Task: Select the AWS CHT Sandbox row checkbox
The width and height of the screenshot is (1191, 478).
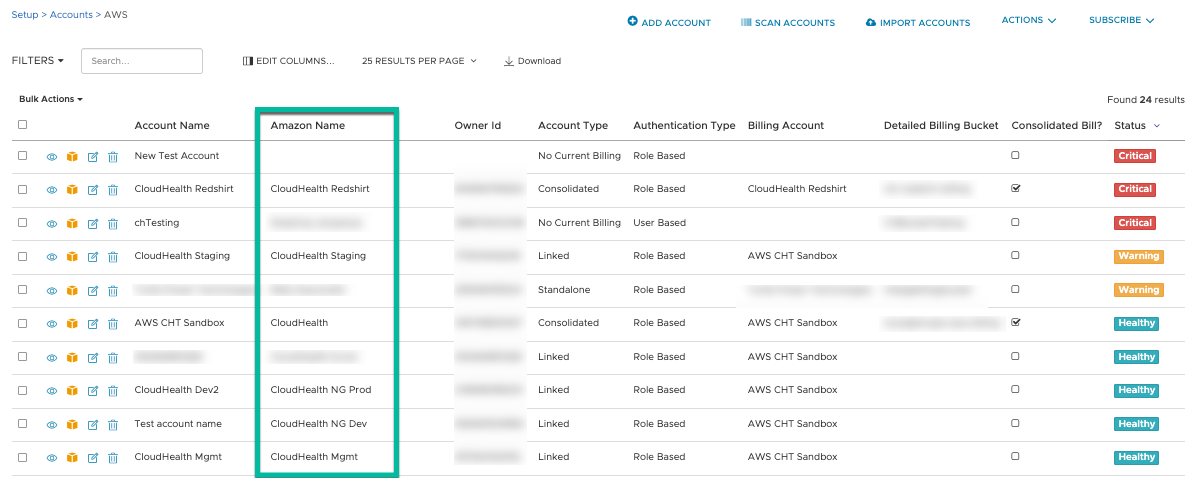Action: 22,322
